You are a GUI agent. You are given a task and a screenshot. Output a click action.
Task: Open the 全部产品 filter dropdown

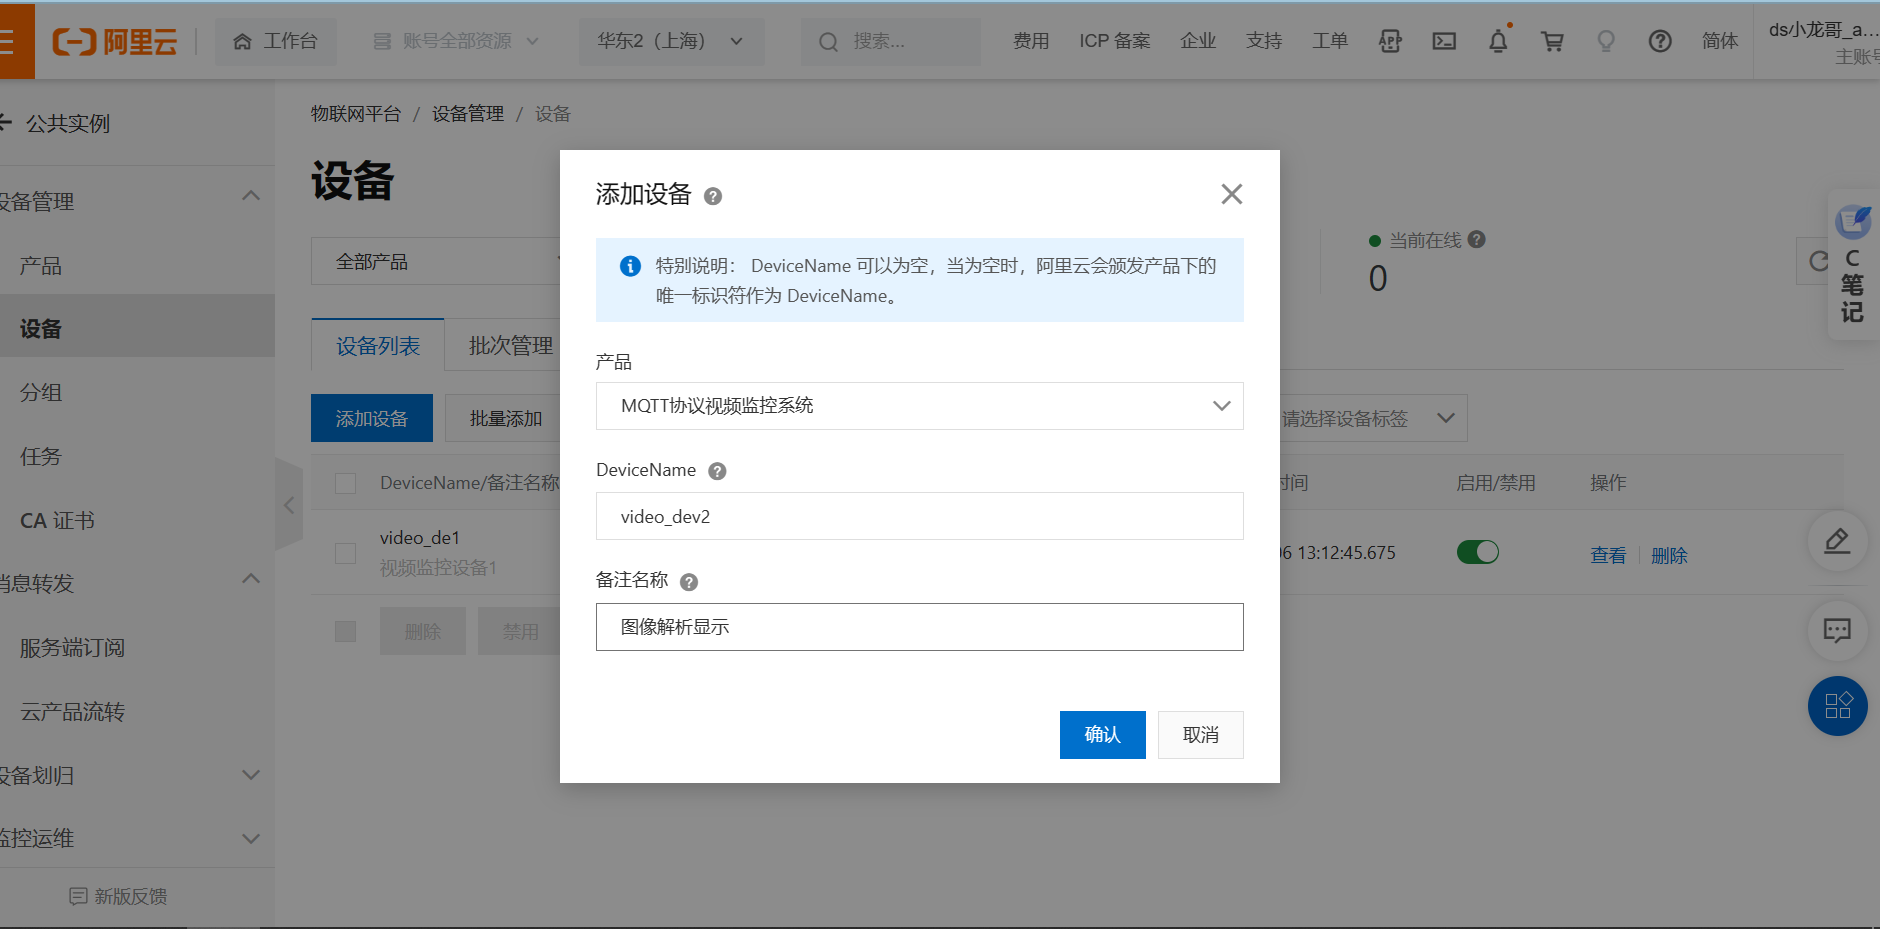point(436,262)
